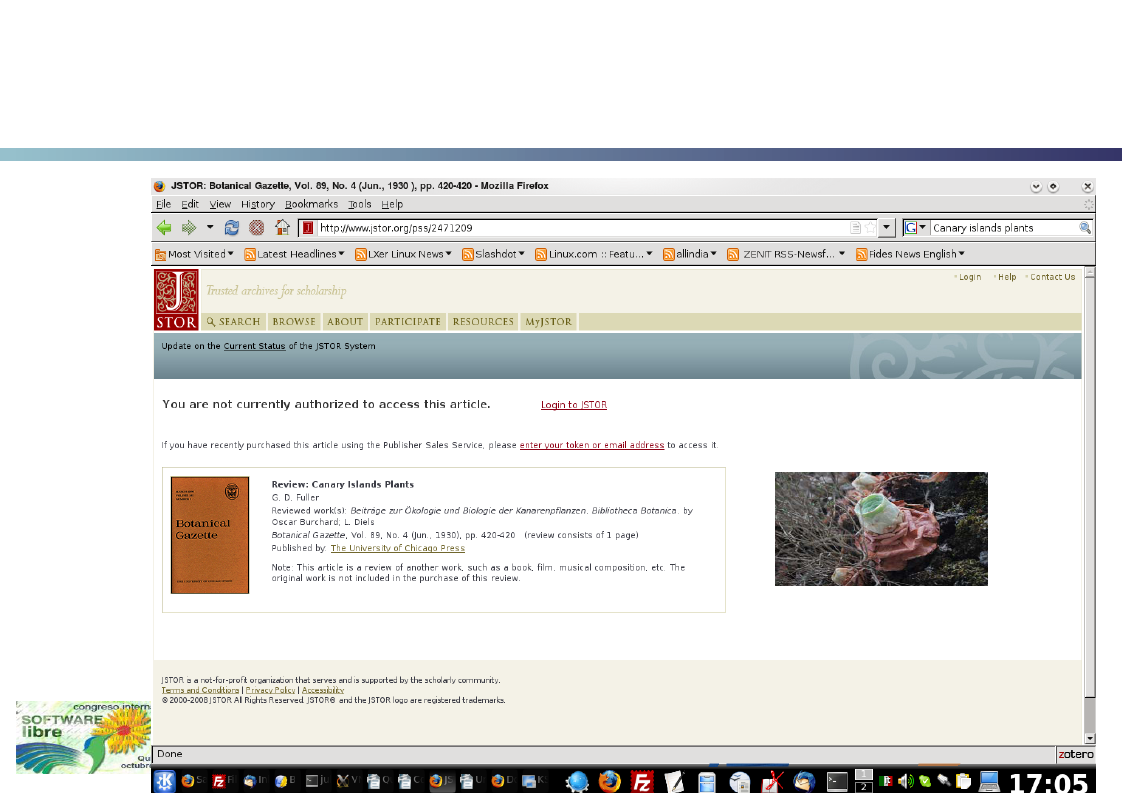Click the top-right Login link
This screenshot has width=1123, height=794.
tap(970, 277)
